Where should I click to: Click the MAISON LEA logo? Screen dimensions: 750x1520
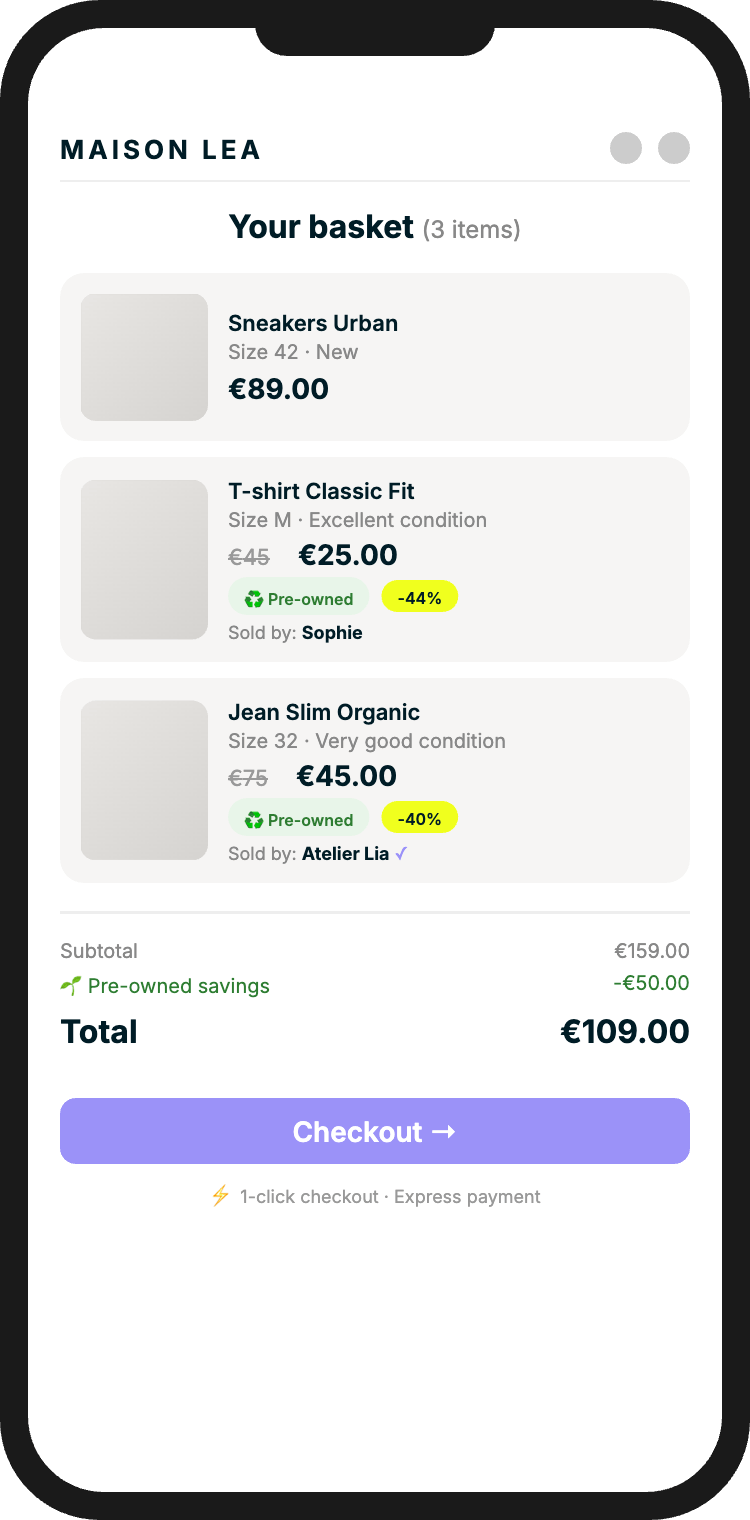tap(161, 150)
